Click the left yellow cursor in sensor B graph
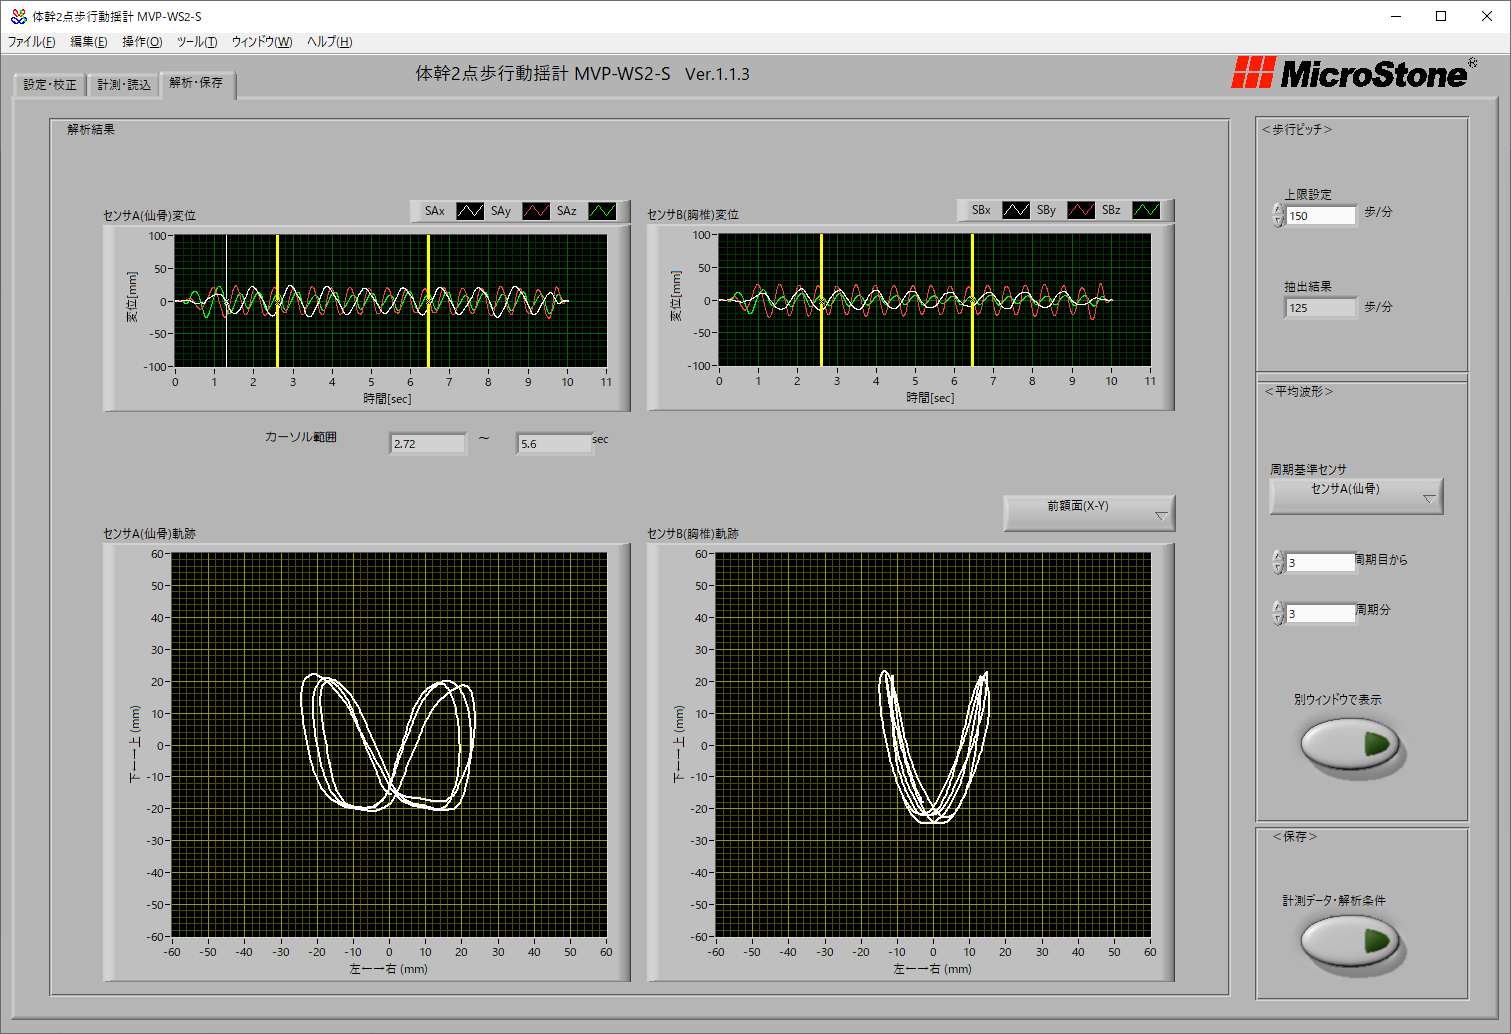Viewport: 1511px width, 1034px height. pos(821,300)
